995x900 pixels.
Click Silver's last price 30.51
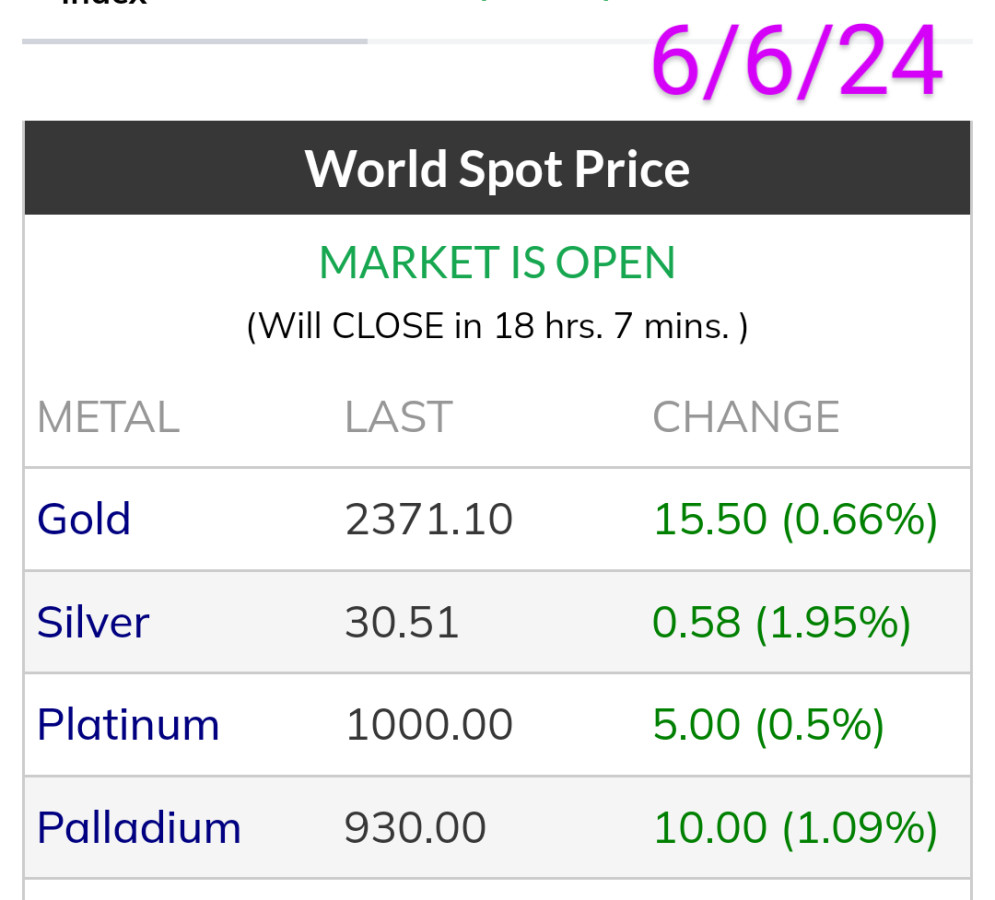(x=402, y=622)
